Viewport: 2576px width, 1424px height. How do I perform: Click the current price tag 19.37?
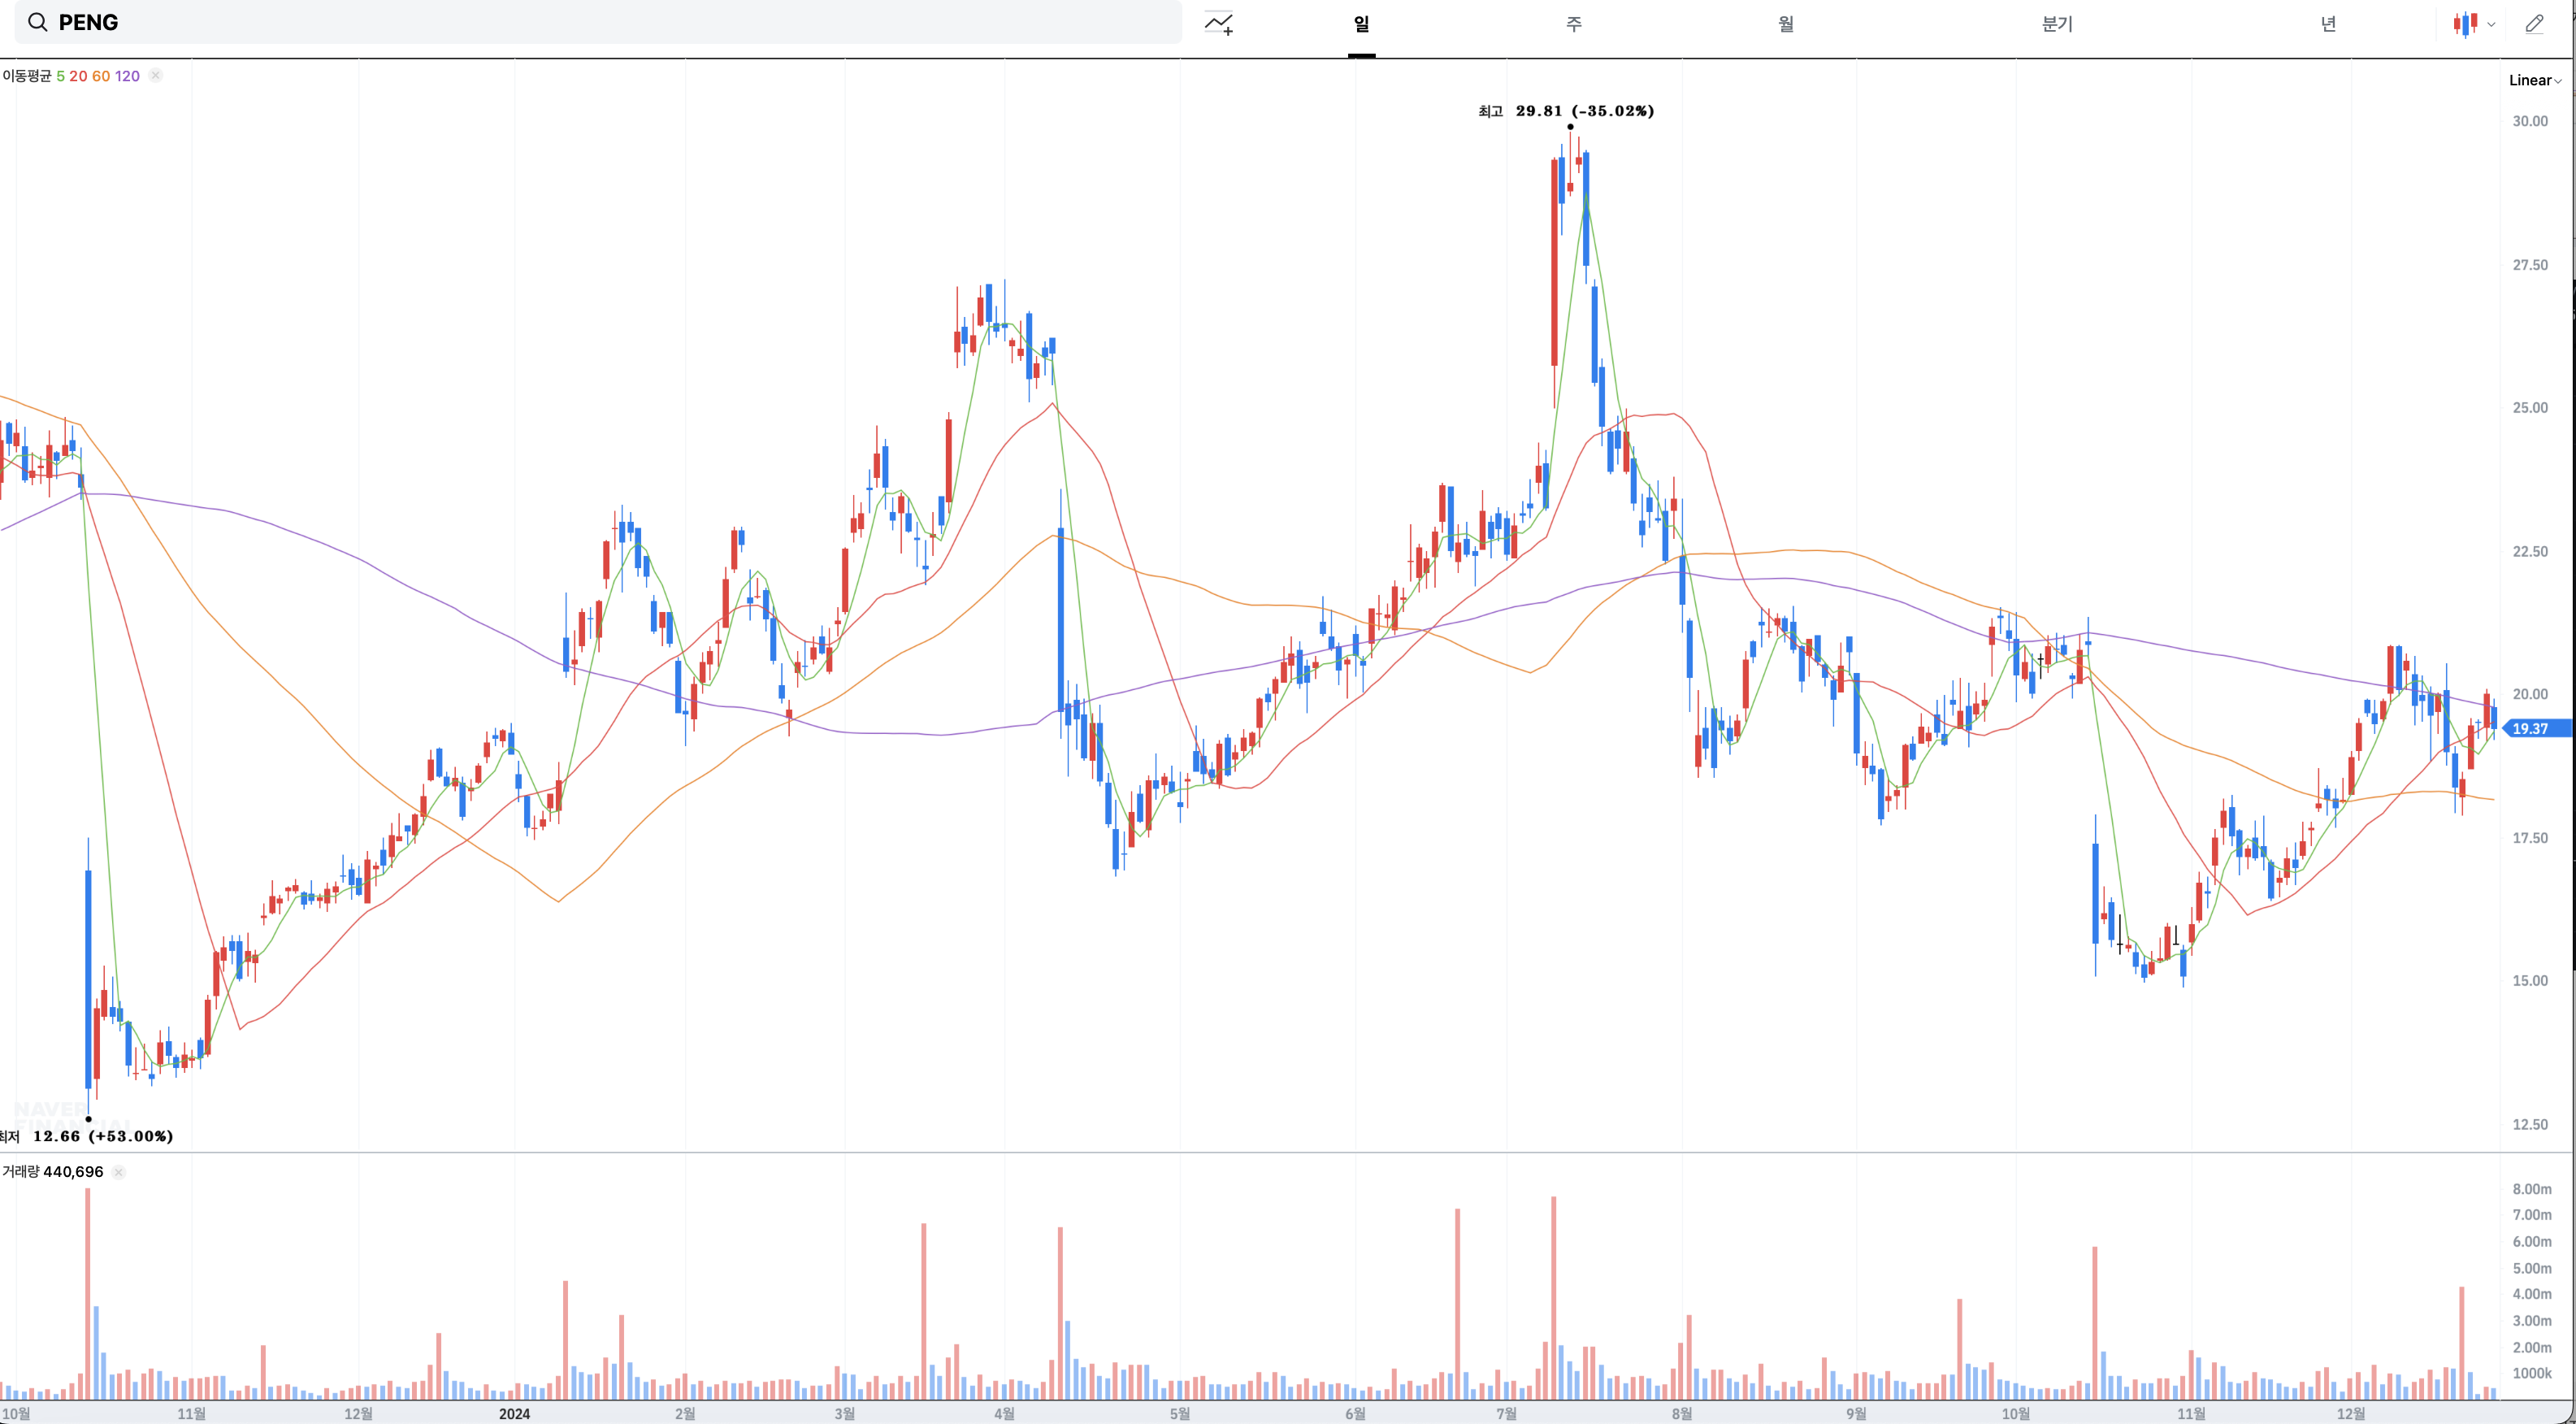2532,728
